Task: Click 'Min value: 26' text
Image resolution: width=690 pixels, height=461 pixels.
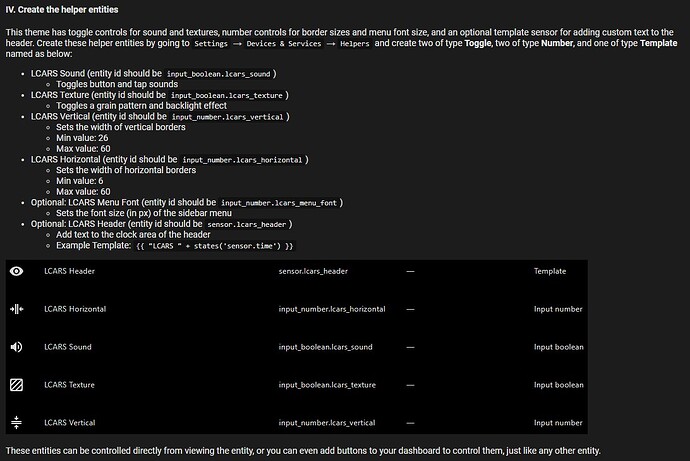Action: click(x=82, y=138)
